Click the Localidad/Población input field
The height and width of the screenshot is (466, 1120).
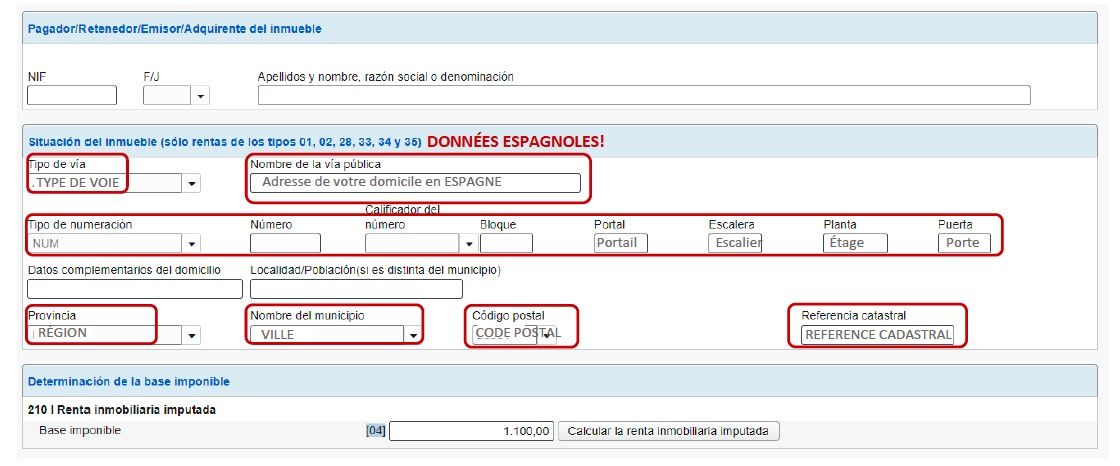[x=356, y=289]
